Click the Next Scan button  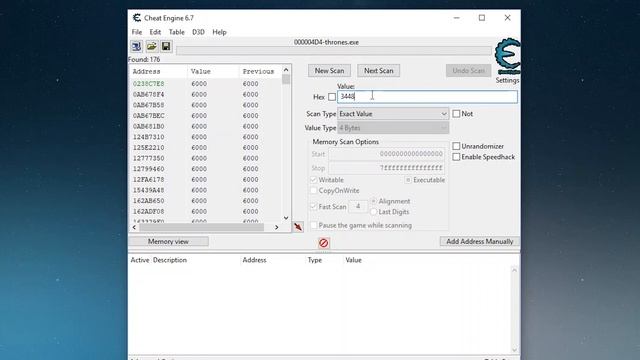coord(379,71)
